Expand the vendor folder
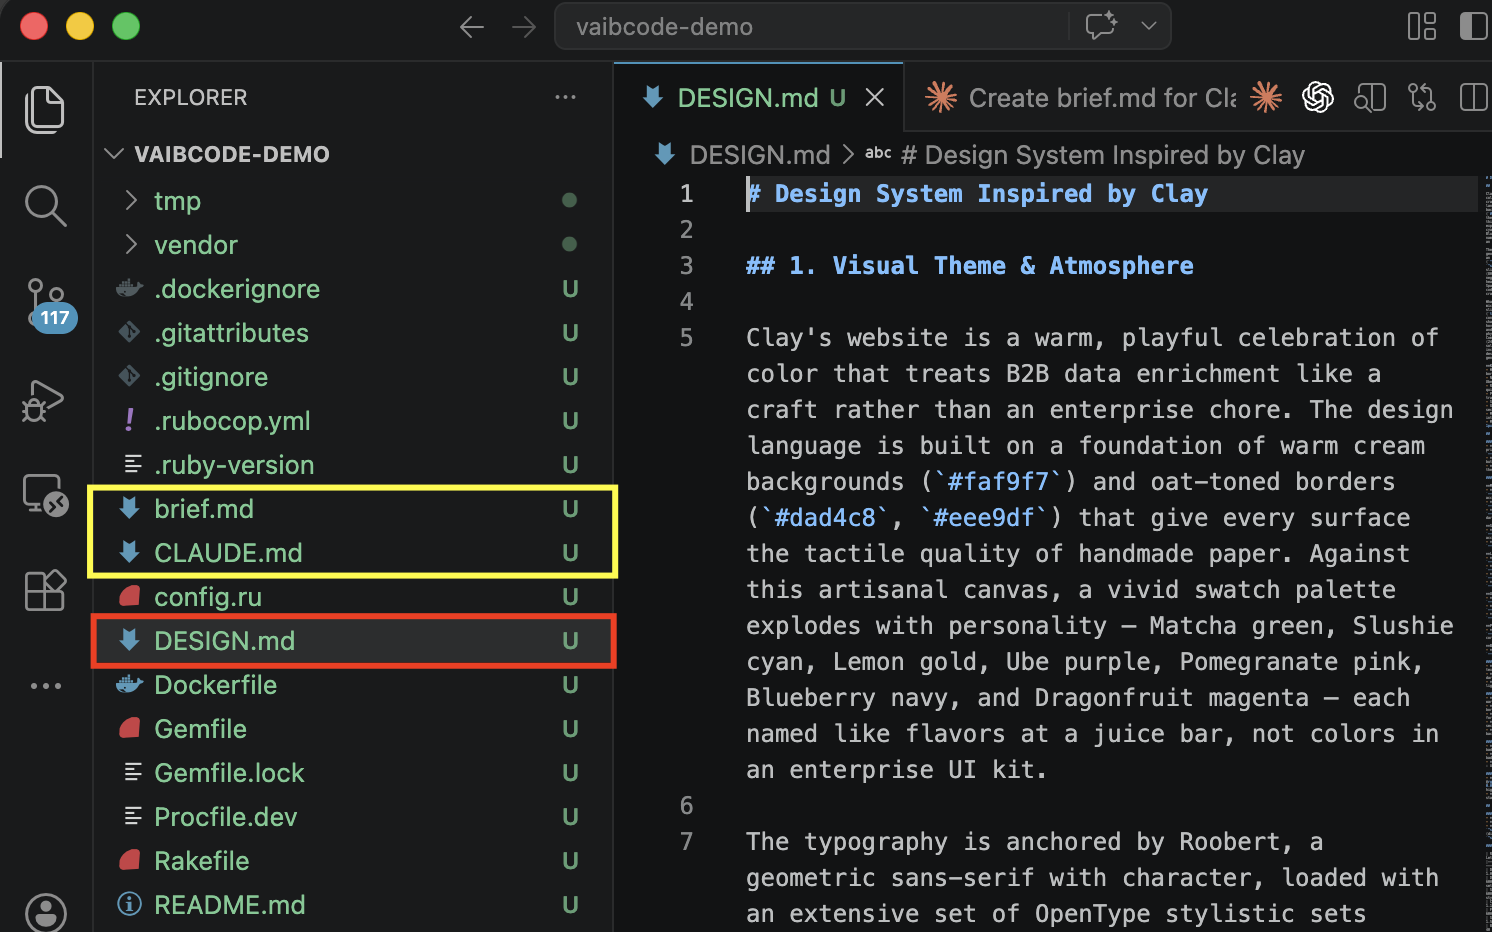This screenshot has width=1492, height=932. pyautogui.click(x=352, y=245)
